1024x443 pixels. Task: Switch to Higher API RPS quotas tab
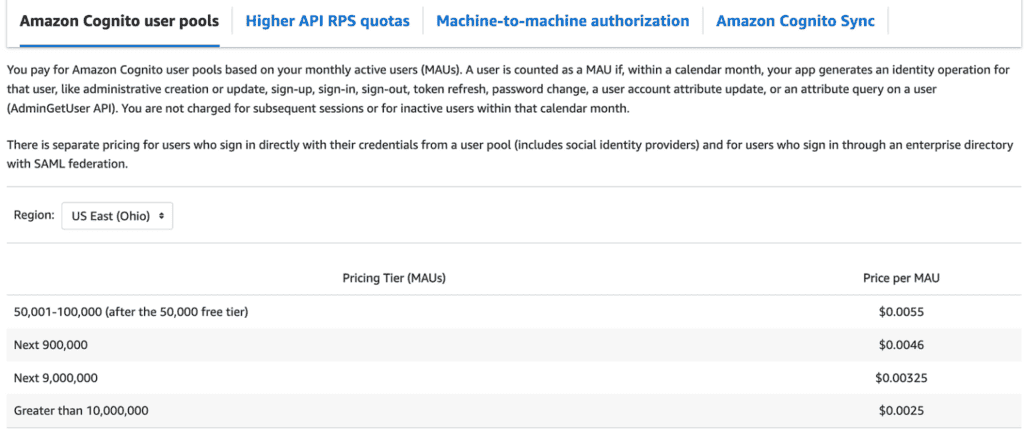[328, 22]
